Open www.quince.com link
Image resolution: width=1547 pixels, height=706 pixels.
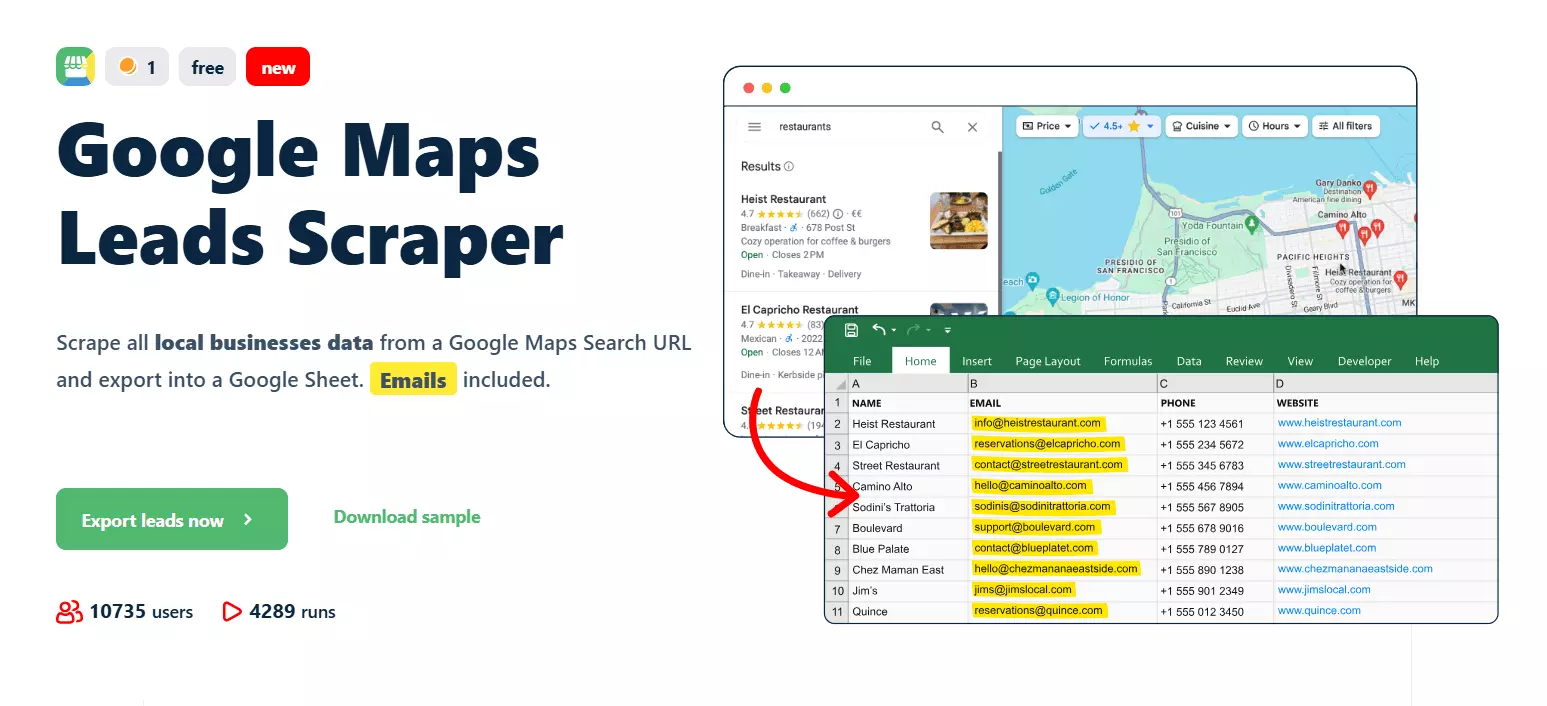[x=1319, y=610]
